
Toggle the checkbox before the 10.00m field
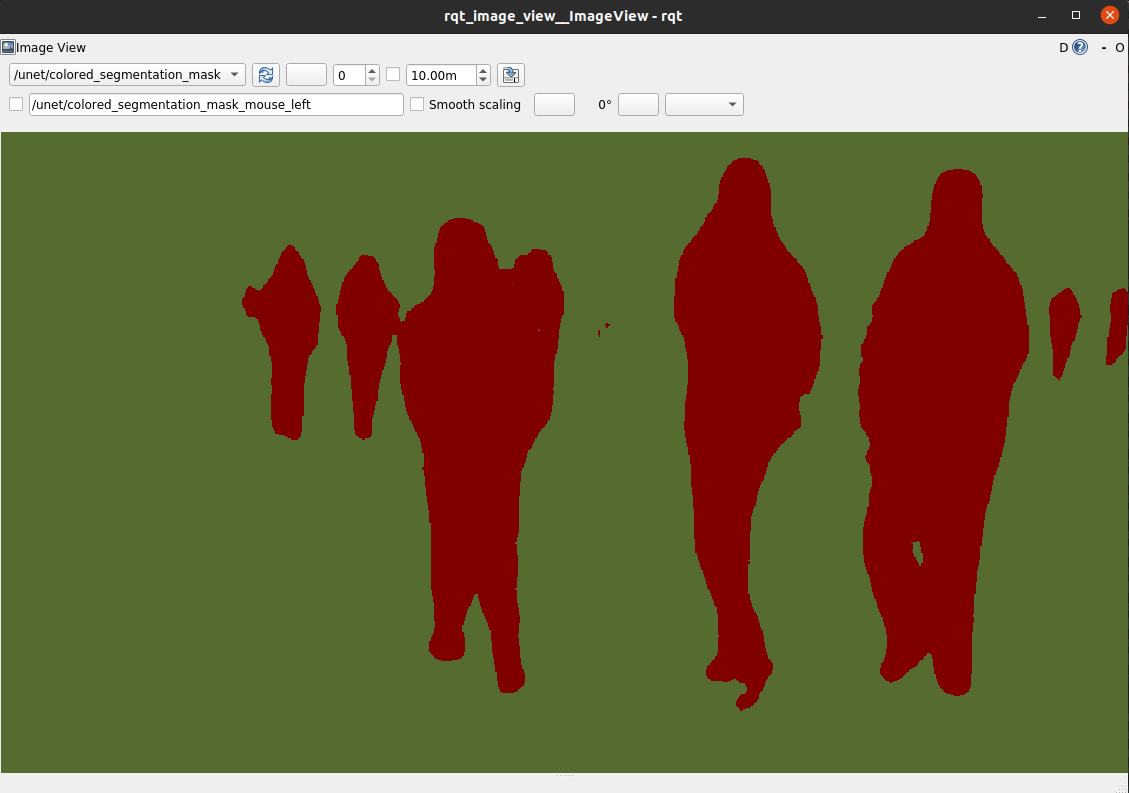click(x=393, y=75)
